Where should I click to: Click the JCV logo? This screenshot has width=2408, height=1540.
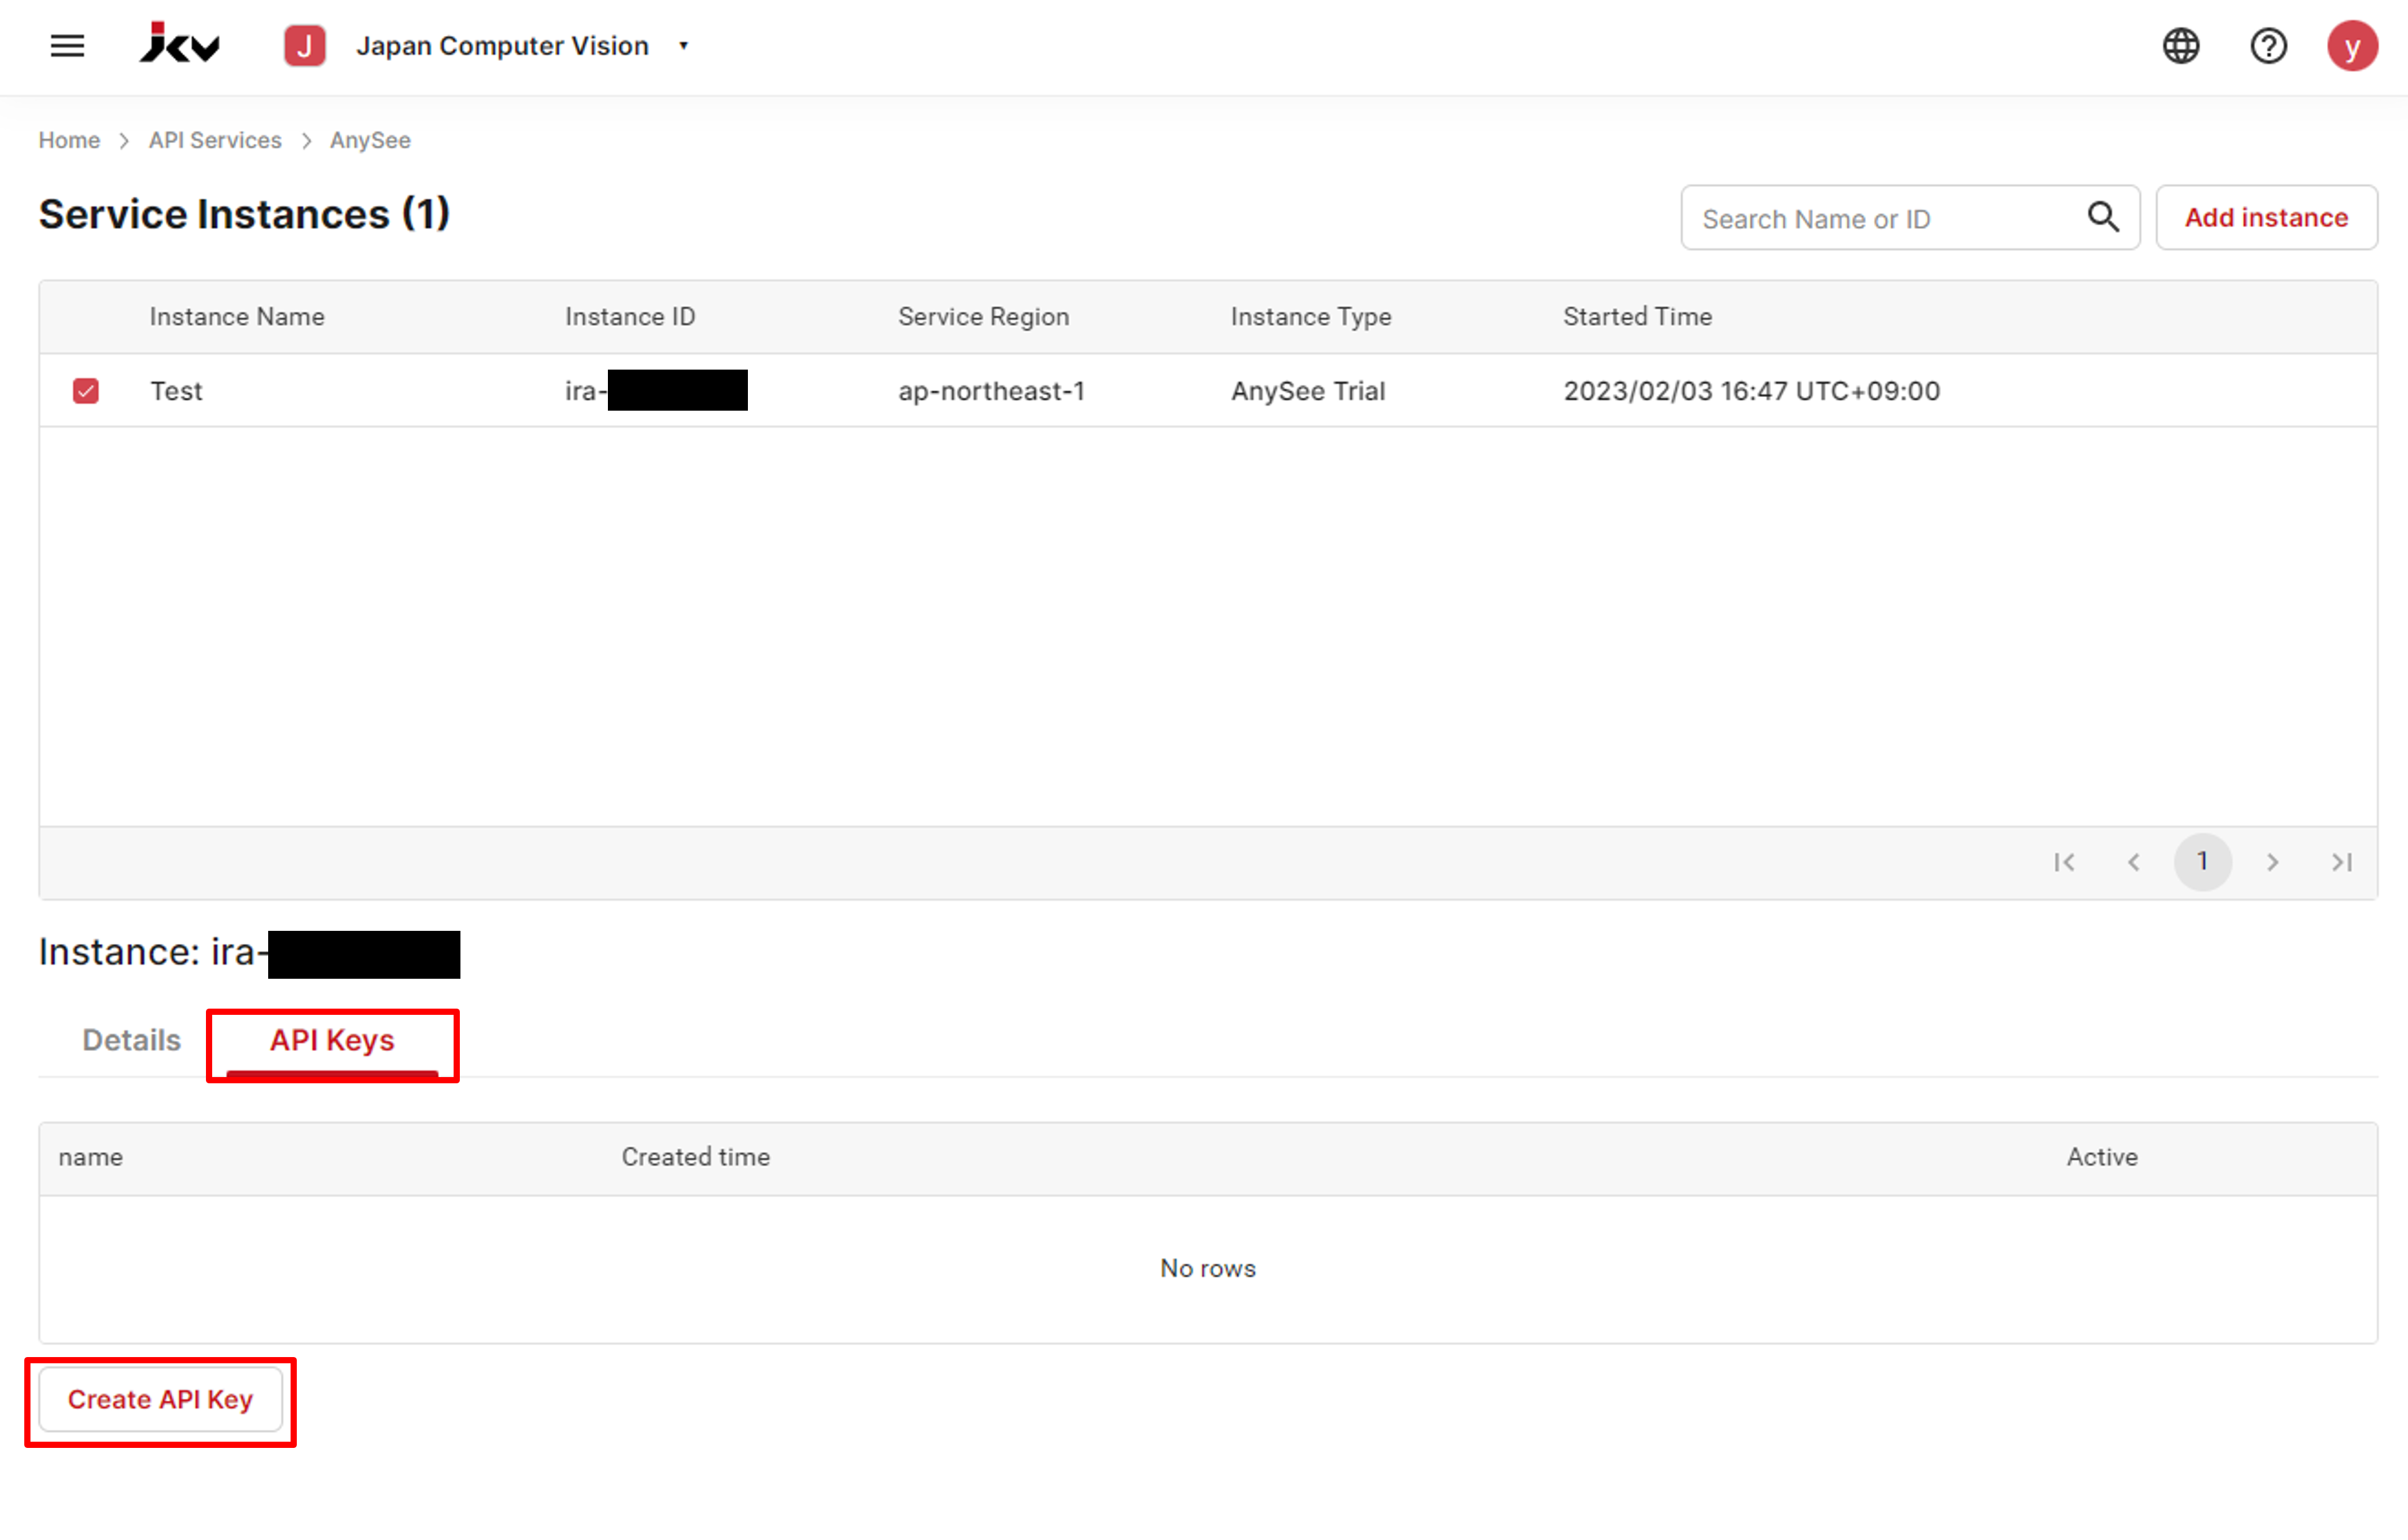tap(179, 43)
